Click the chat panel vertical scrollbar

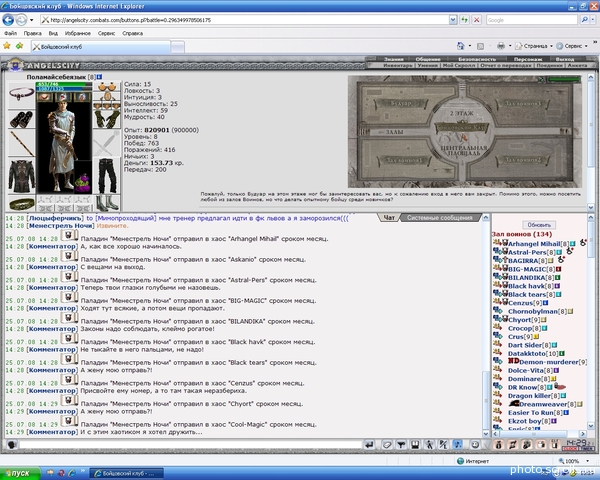point(486,325)
